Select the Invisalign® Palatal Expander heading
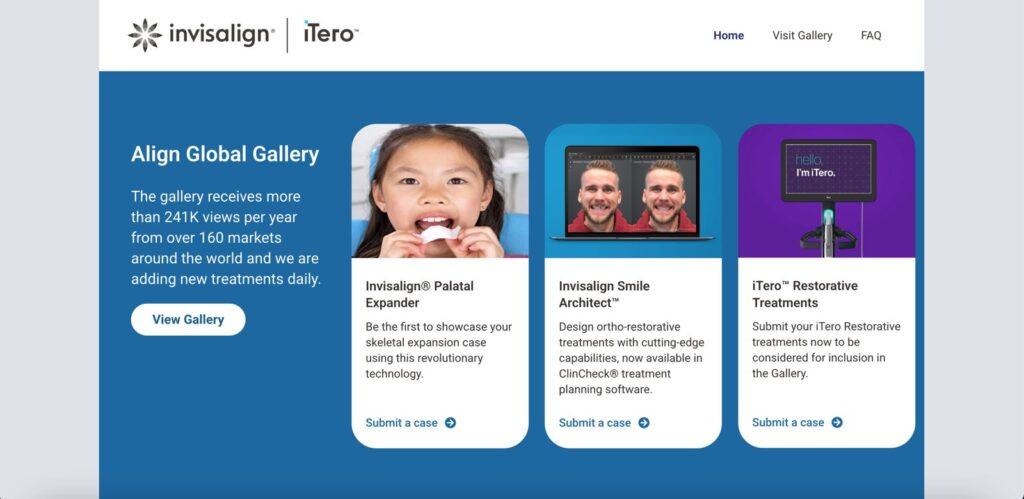Viewport: 1024px width, 499px height. (x=420, y=294)
